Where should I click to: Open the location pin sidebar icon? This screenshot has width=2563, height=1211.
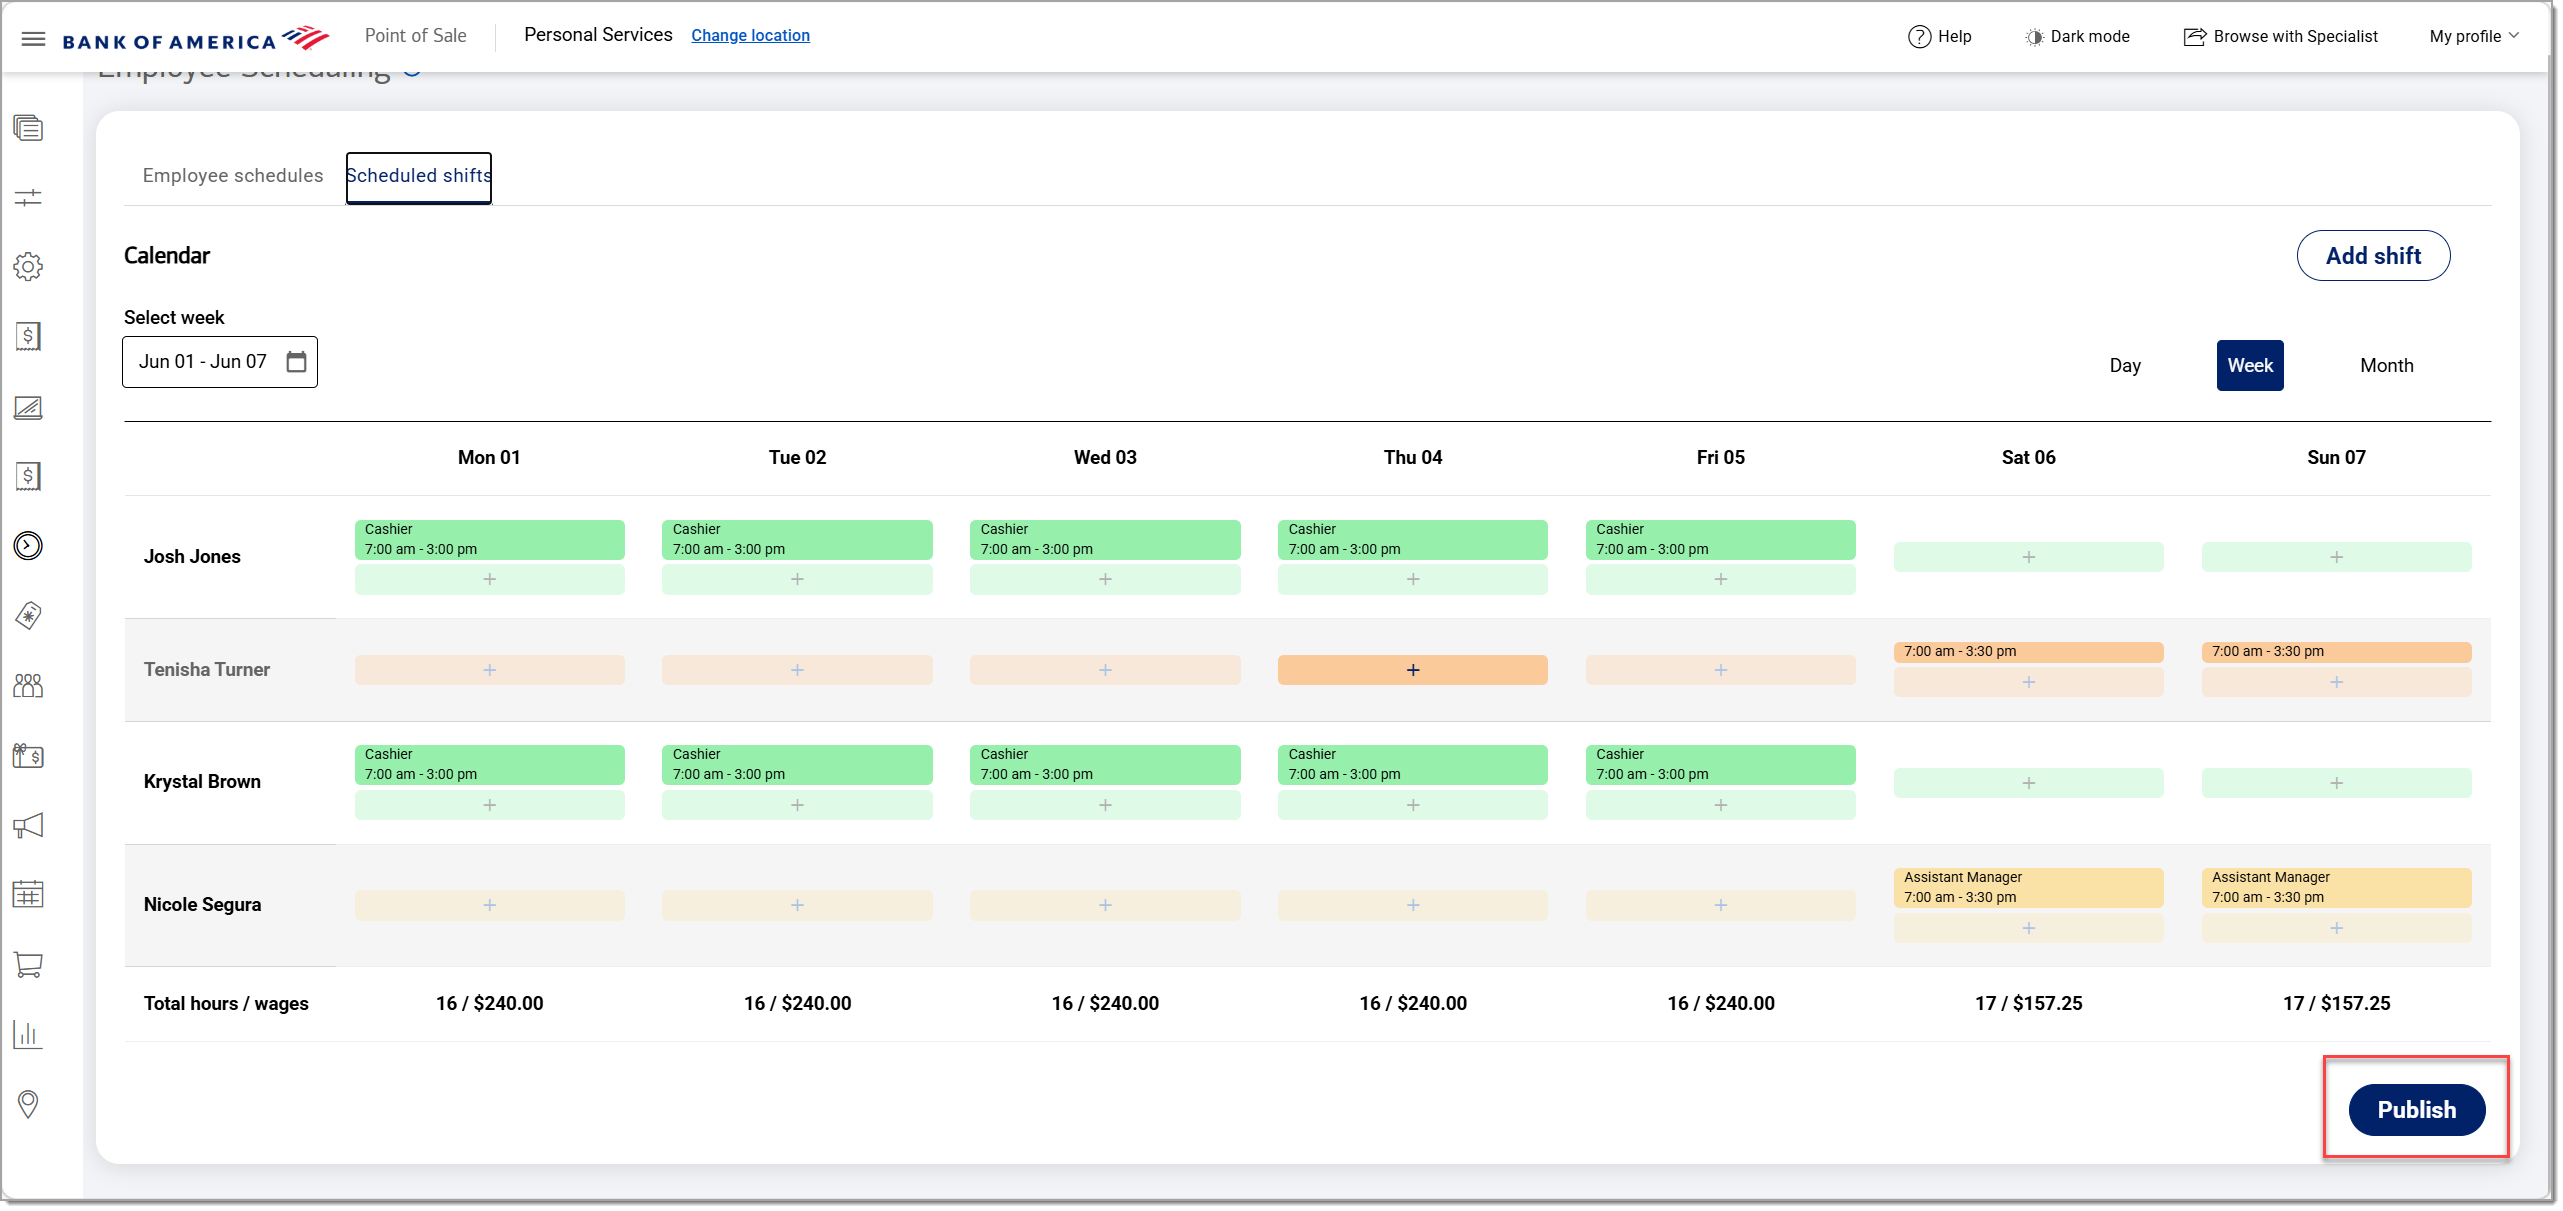[28, 1104]
